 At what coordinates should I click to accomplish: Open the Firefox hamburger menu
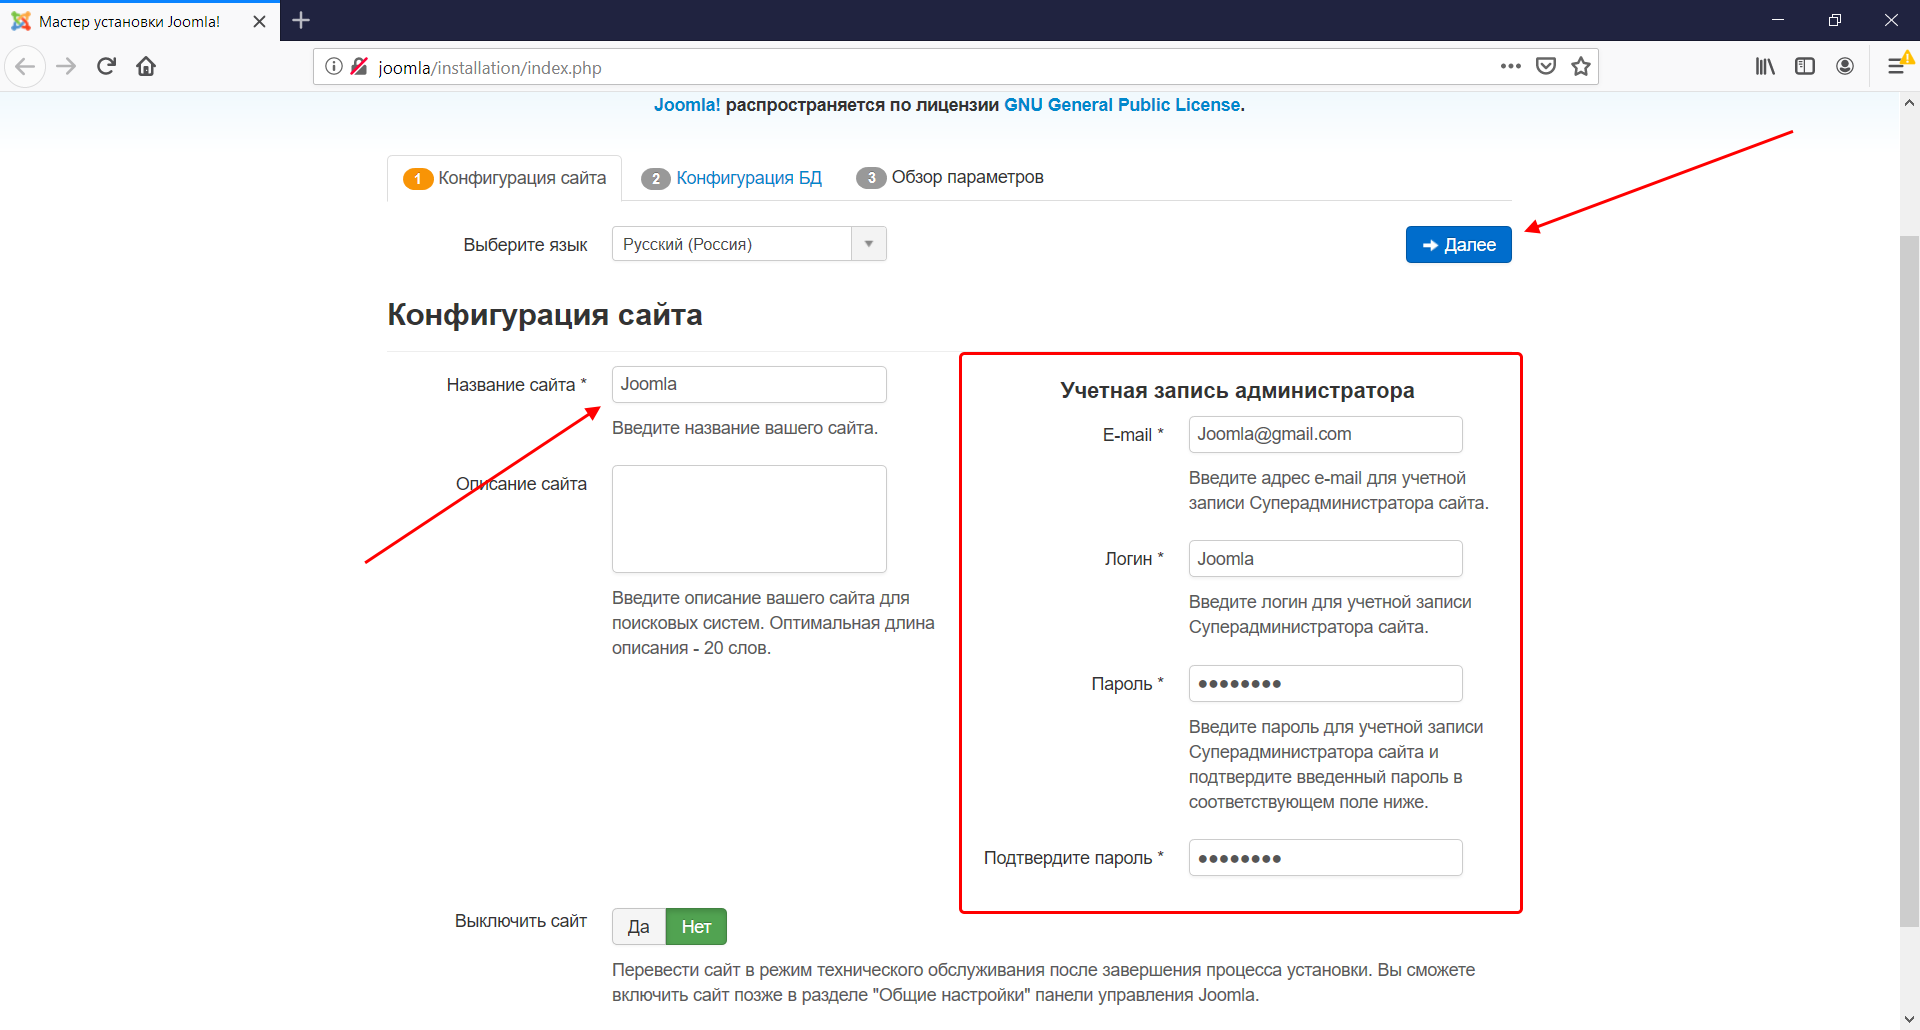click(x=1898, y=66)
